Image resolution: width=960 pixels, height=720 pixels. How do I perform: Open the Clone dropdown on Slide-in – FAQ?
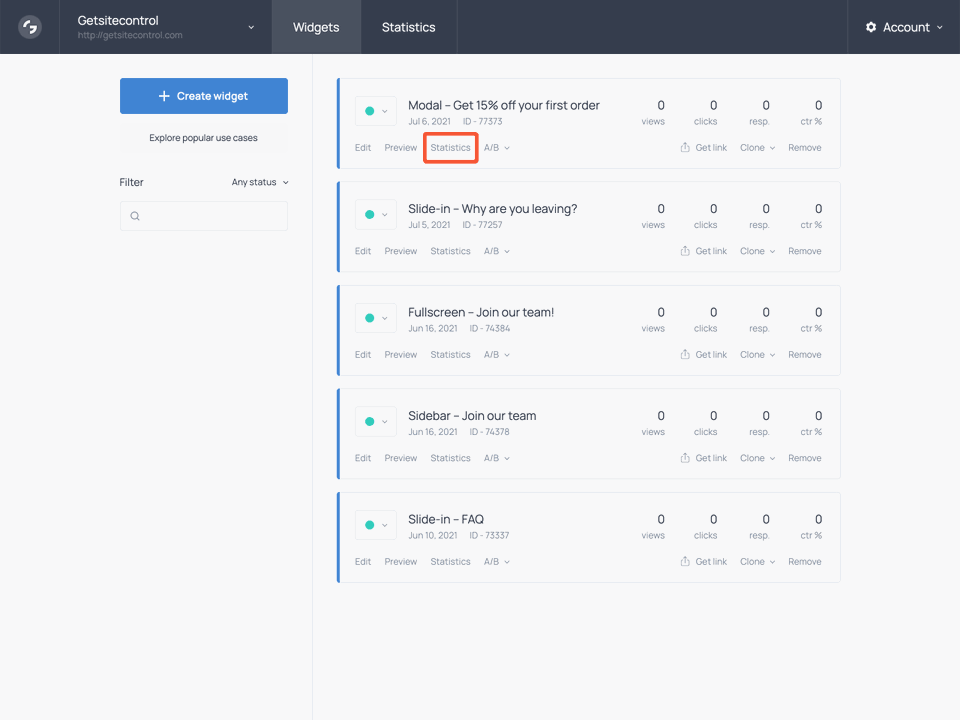click(757, 561)
